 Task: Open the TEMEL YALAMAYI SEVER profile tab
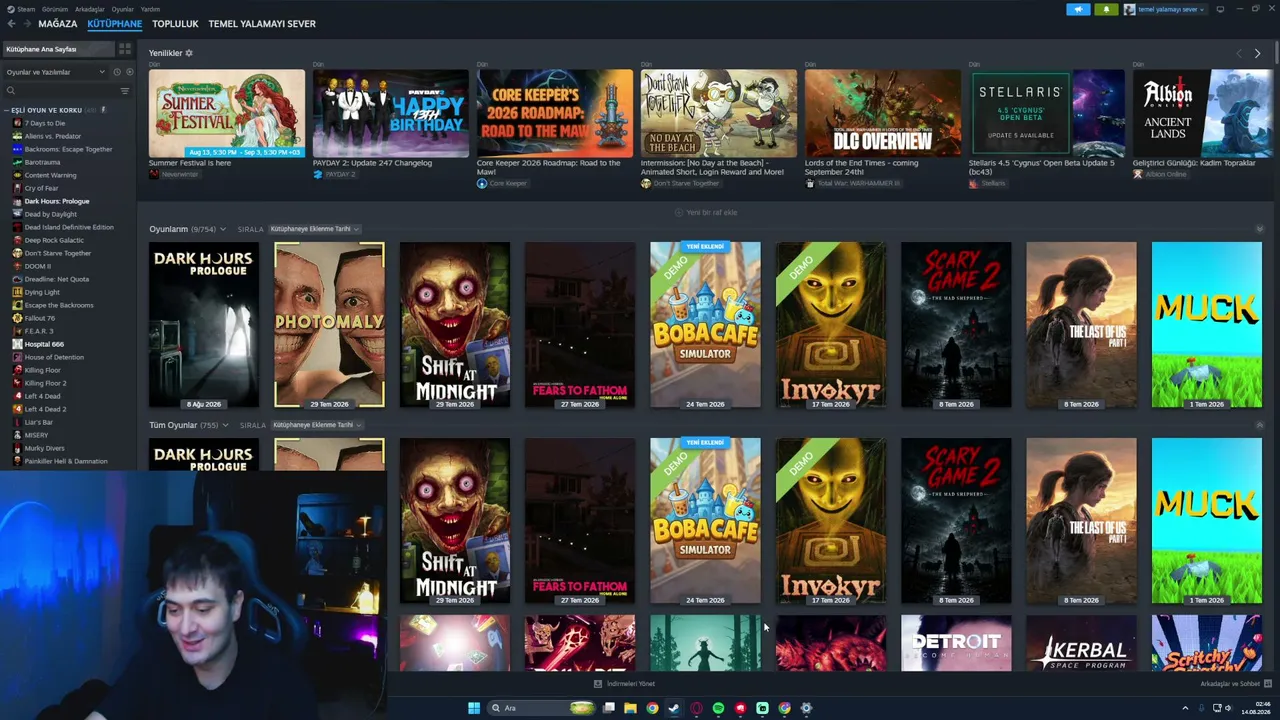(x=262, y=24)
